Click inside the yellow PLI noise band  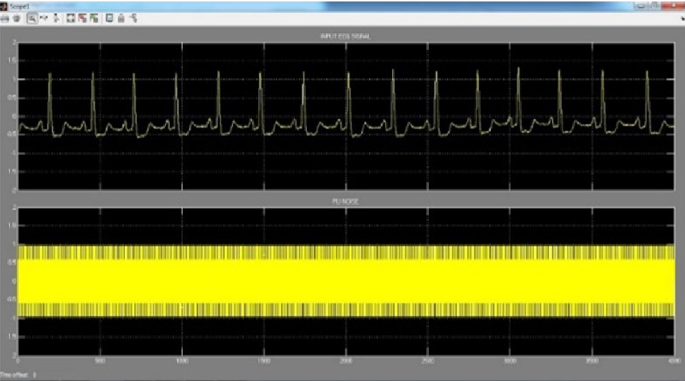346,281
